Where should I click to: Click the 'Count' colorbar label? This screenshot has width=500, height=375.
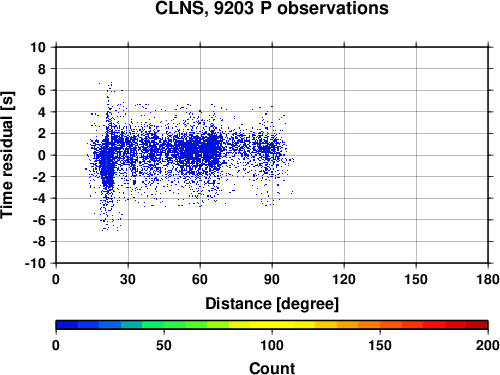[272, 368]
